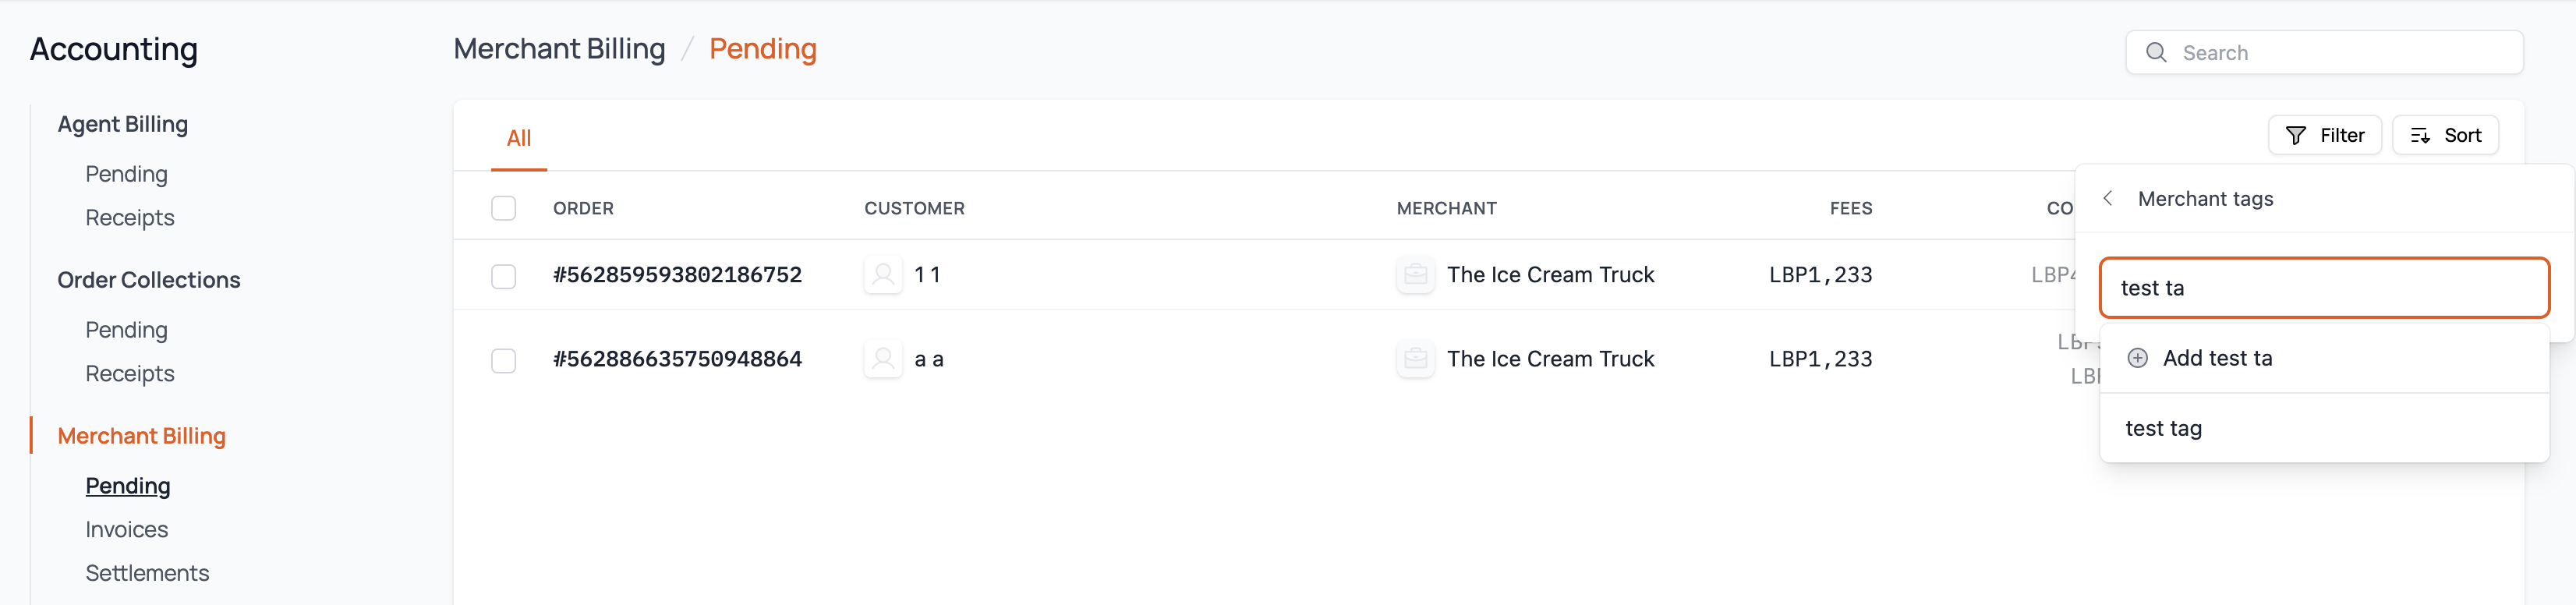
Task: Click back arrow beside Merchant tags
Action: [x=2108, y=199]
